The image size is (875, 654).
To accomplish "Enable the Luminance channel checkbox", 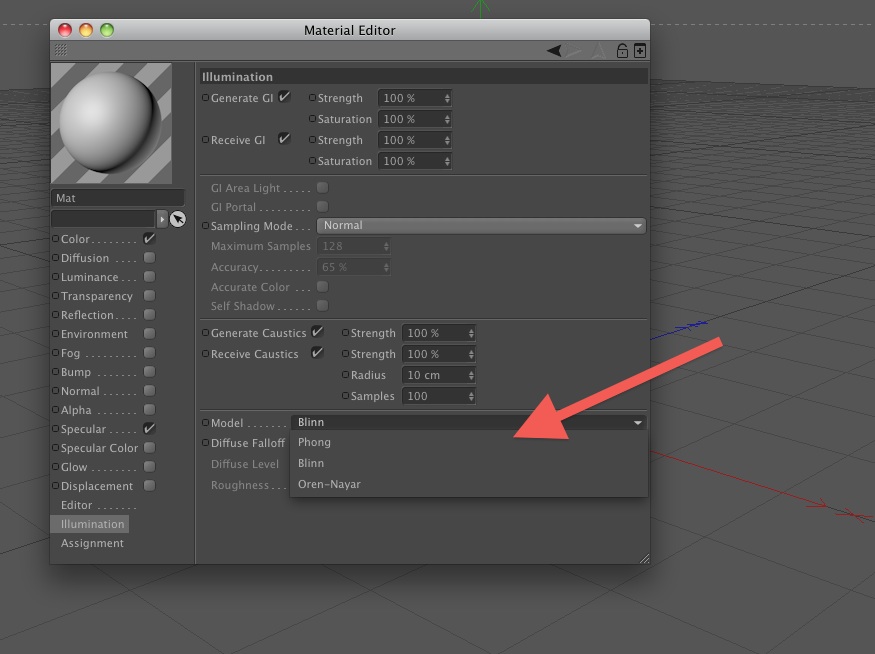I will click(149, 277).
